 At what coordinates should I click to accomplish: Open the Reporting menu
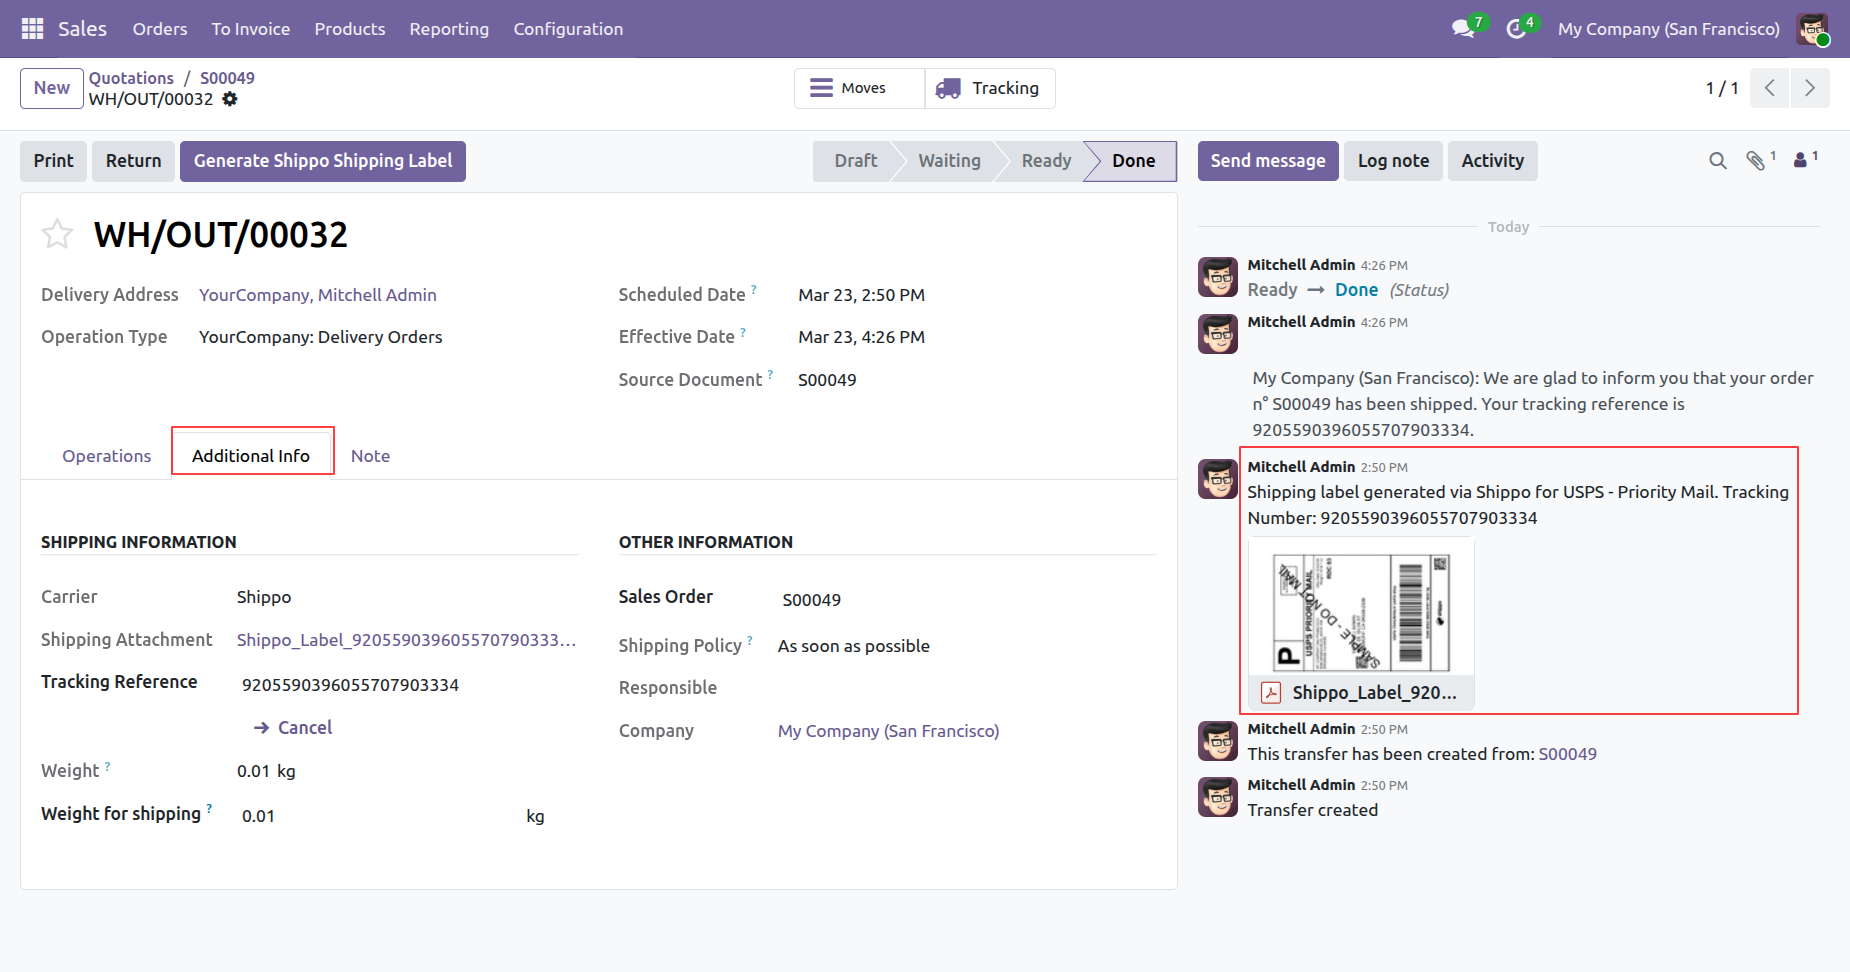pos(449,29)
